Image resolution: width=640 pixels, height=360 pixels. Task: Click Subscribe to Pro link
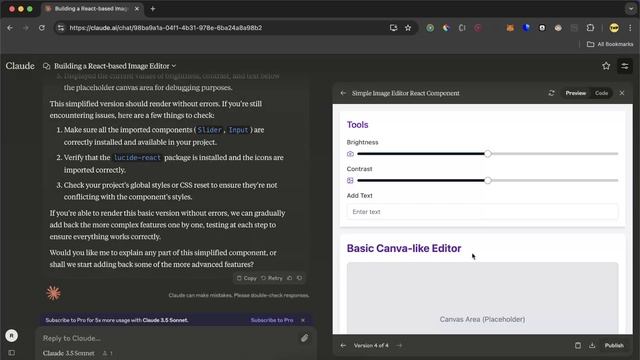pyautogui.click(x=272, y=320)
